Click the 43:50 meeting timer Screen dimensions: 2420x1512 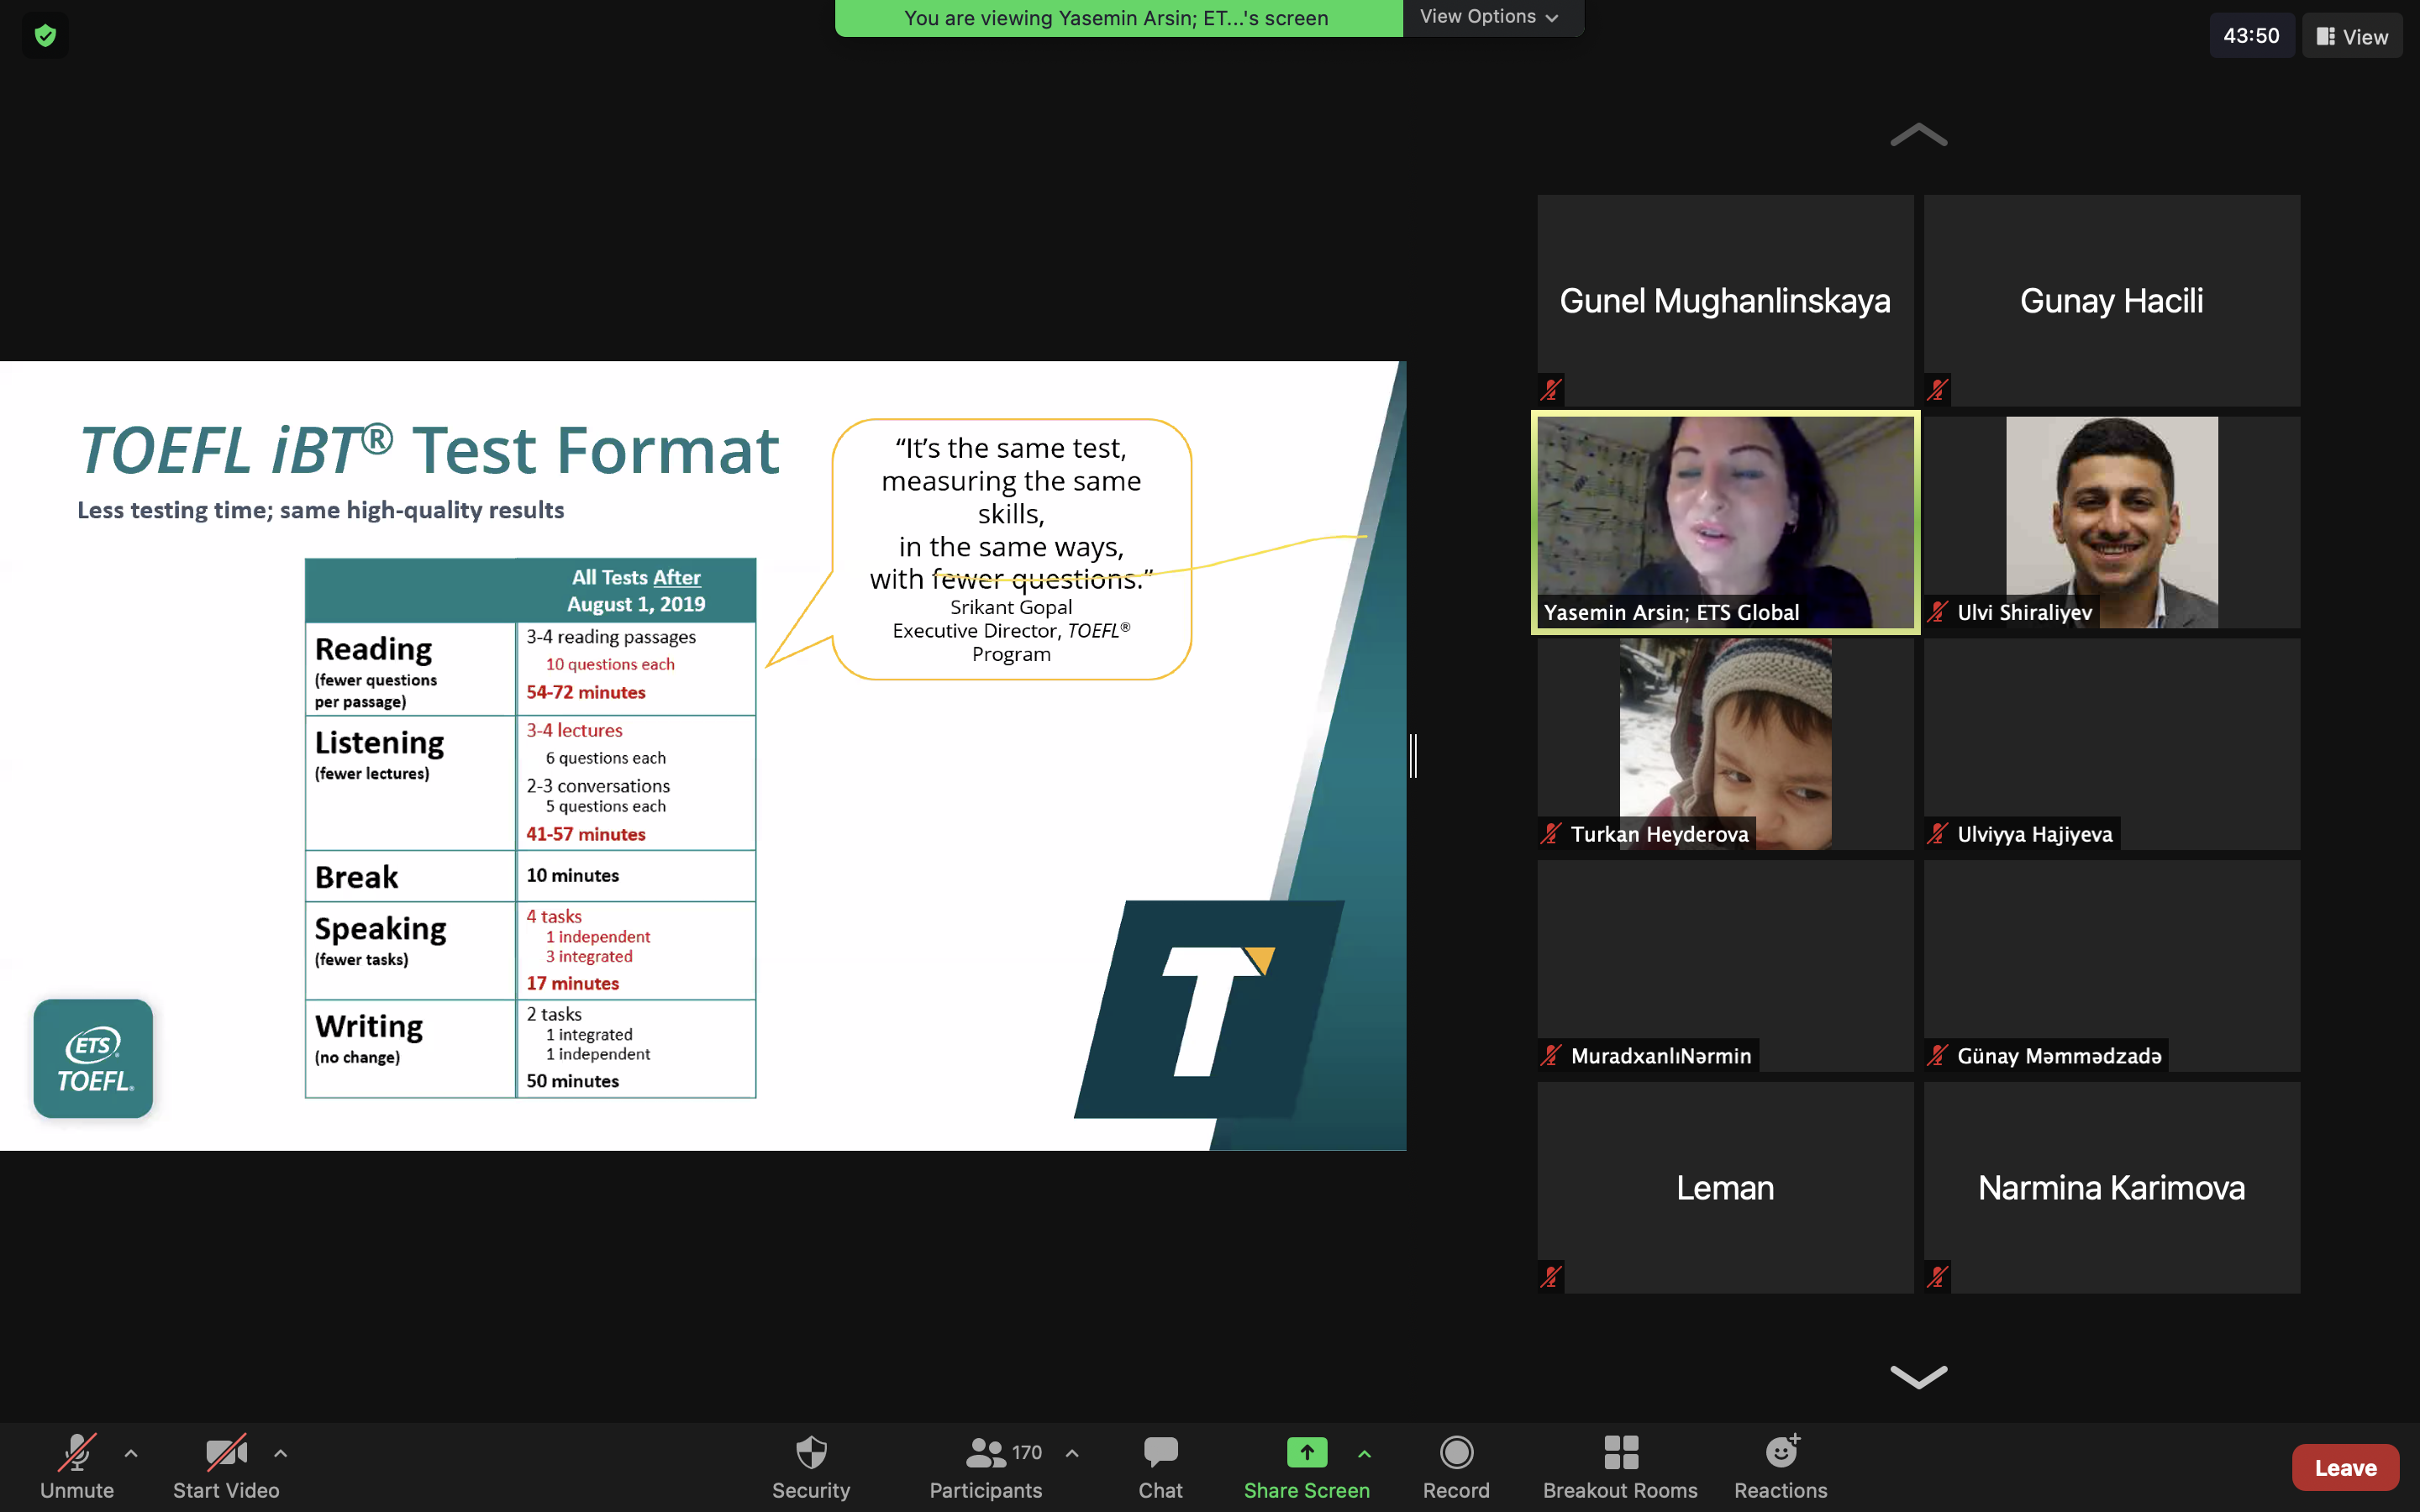[2251, 36]
